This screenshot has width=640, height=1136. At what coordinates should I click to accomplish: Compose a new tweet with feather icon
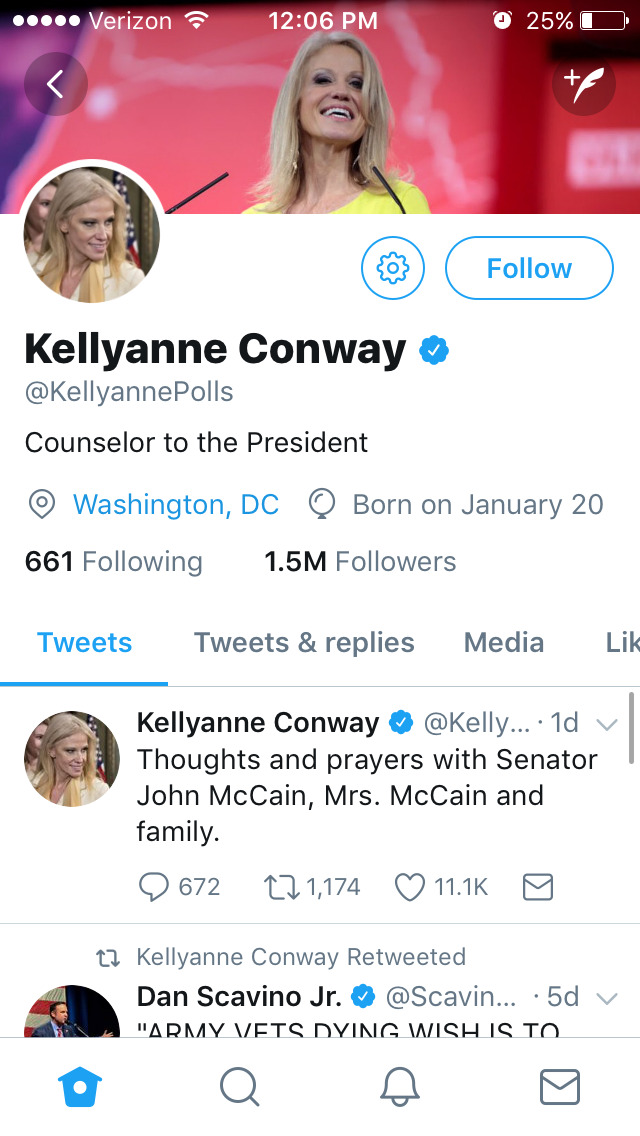583,84
